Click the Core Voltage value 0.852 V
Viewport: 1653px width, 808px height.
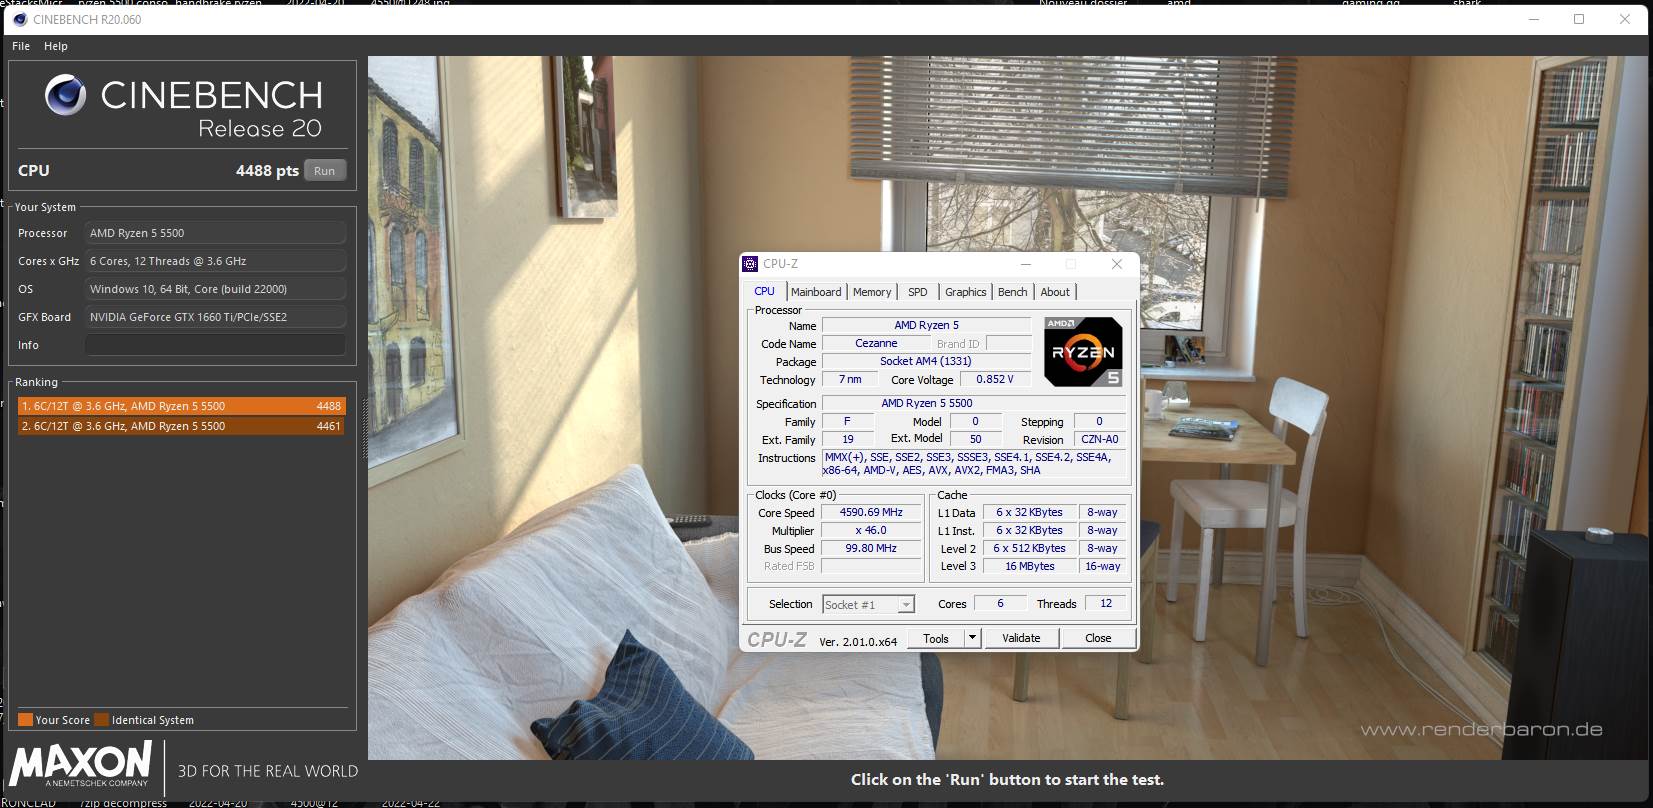coord(995,379)
